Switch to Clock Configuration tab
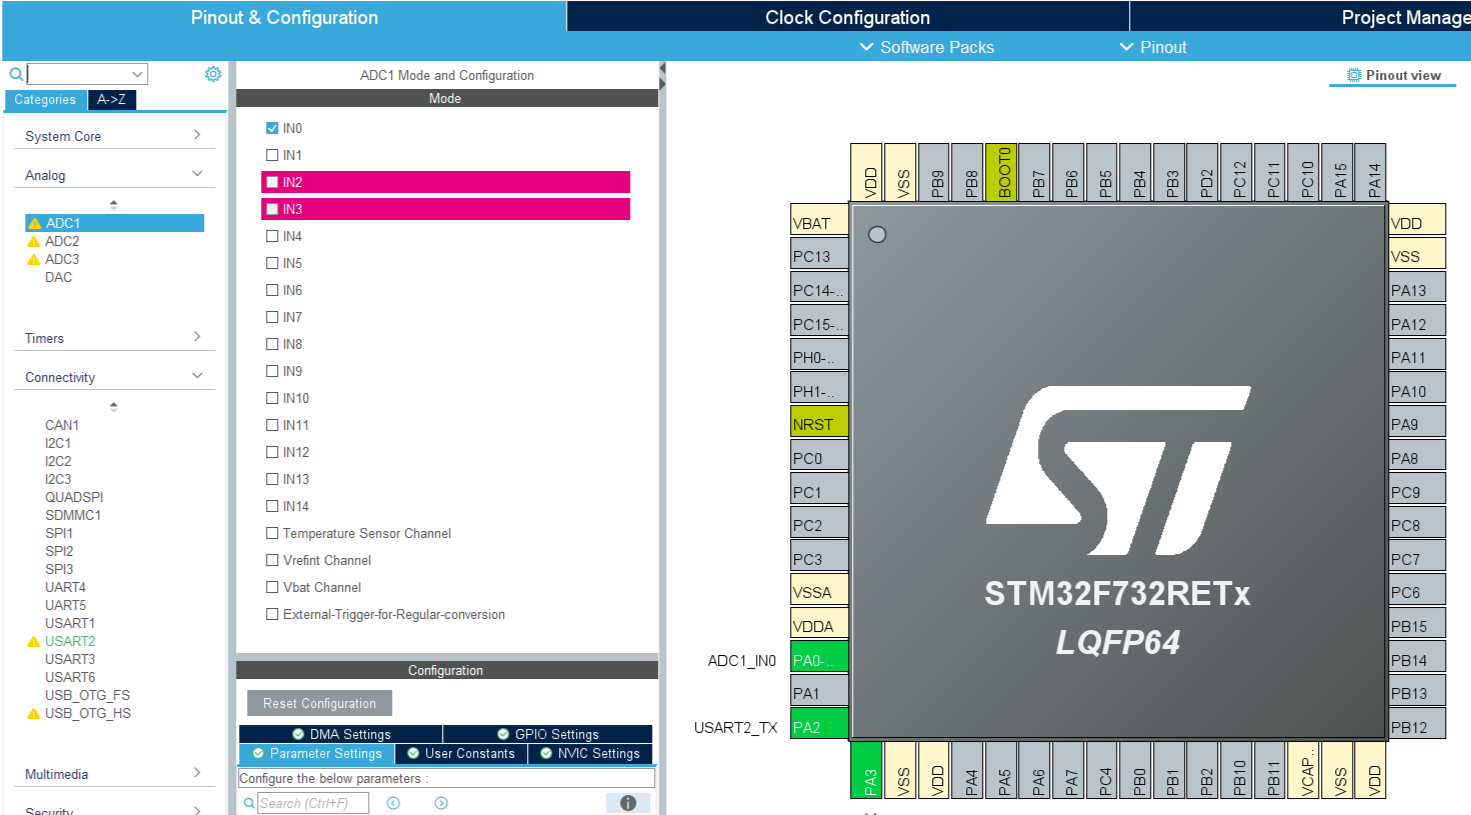1471x815 pixels. 847,17
